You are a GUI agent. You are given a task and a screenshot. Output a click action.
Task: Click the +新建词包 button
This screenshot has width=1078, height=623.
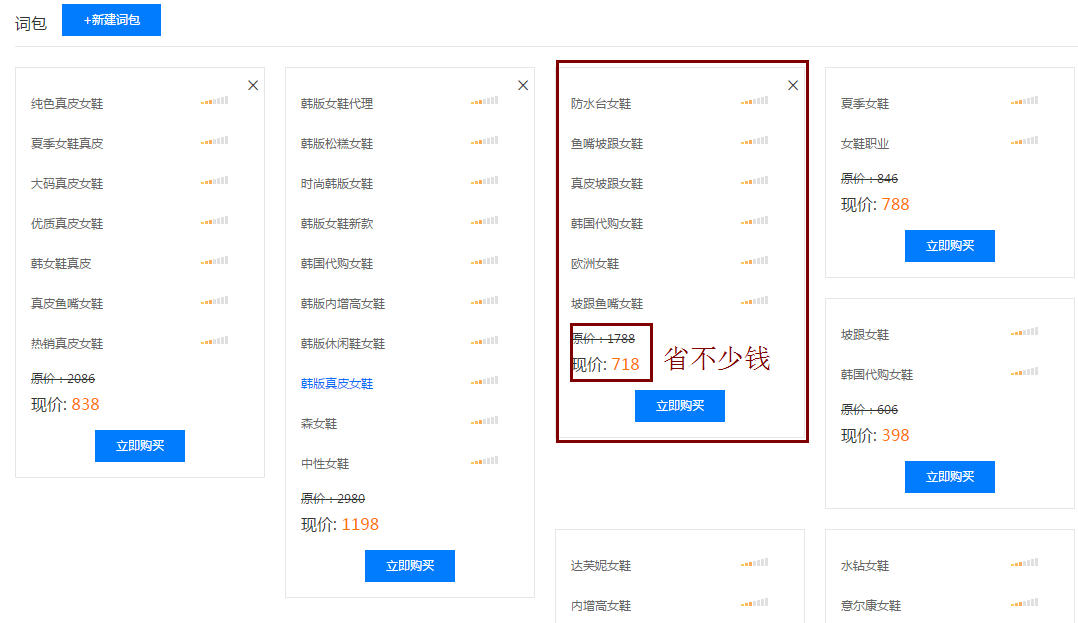[x=111, y=20]
